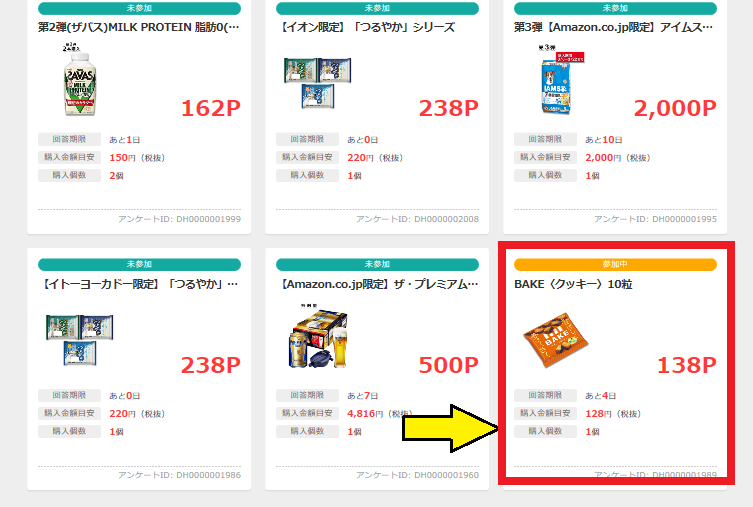Viewport: 753px width, 507px height.
Task: Click the 138P points on BAKE card
Action: (x=687, y=365)
